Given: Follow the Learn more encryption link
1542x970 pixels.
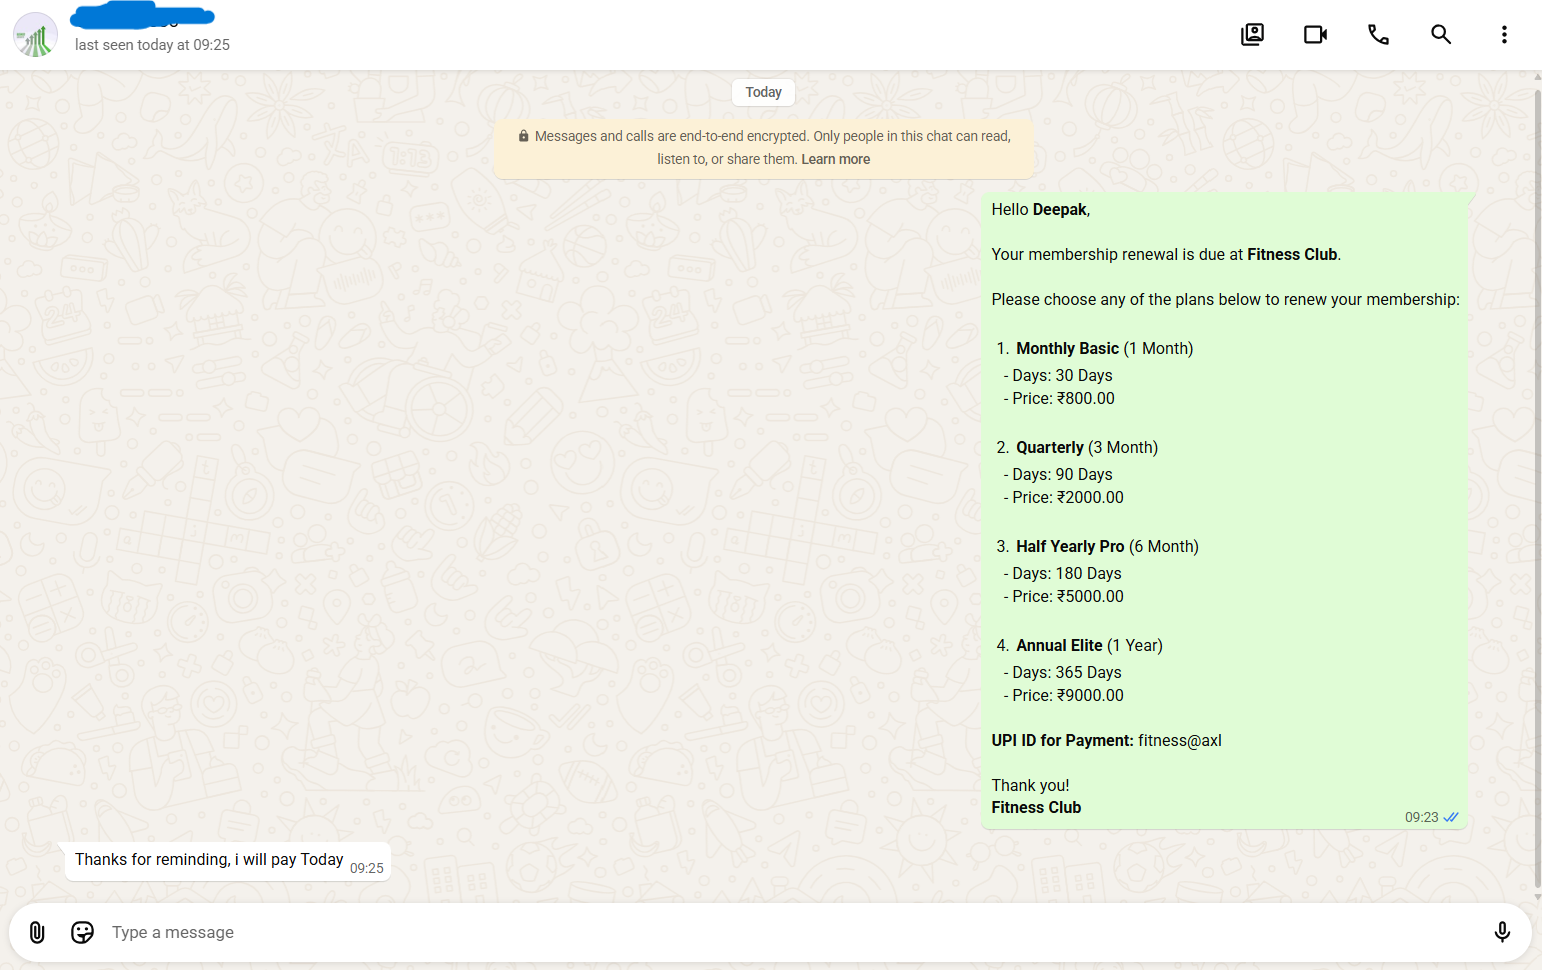Looking at the screenshot, I should coord(836,159).
